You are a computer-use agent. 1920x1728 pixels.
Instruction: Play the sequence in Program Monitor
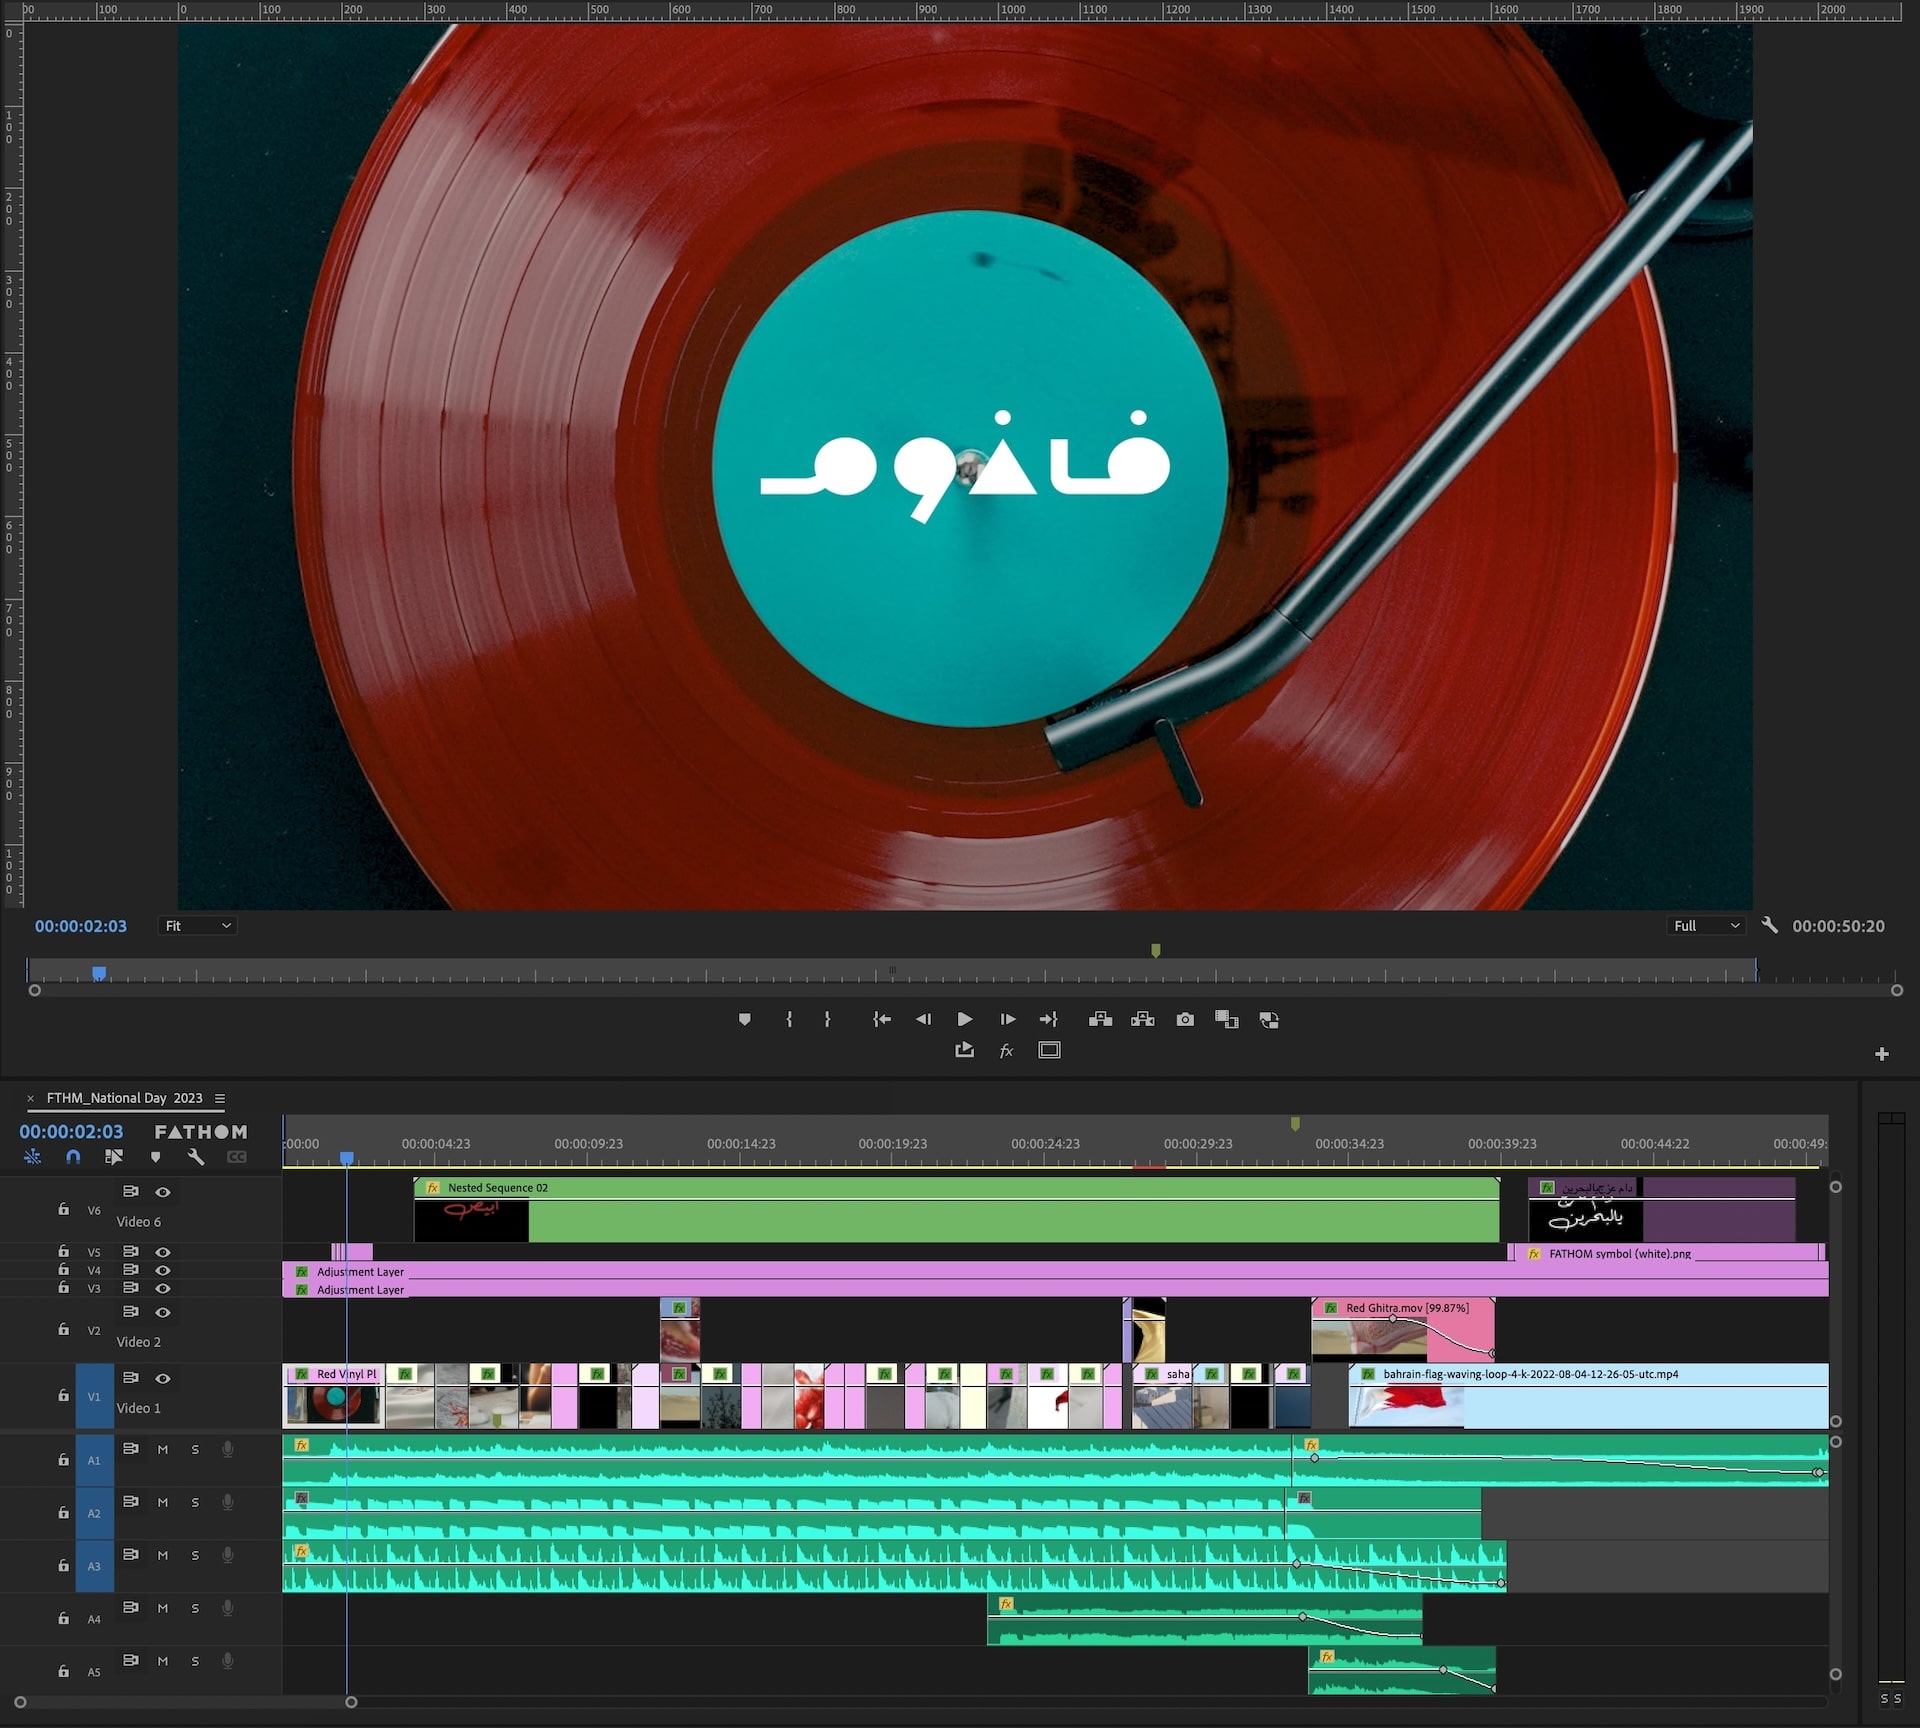pos(965,1019)
